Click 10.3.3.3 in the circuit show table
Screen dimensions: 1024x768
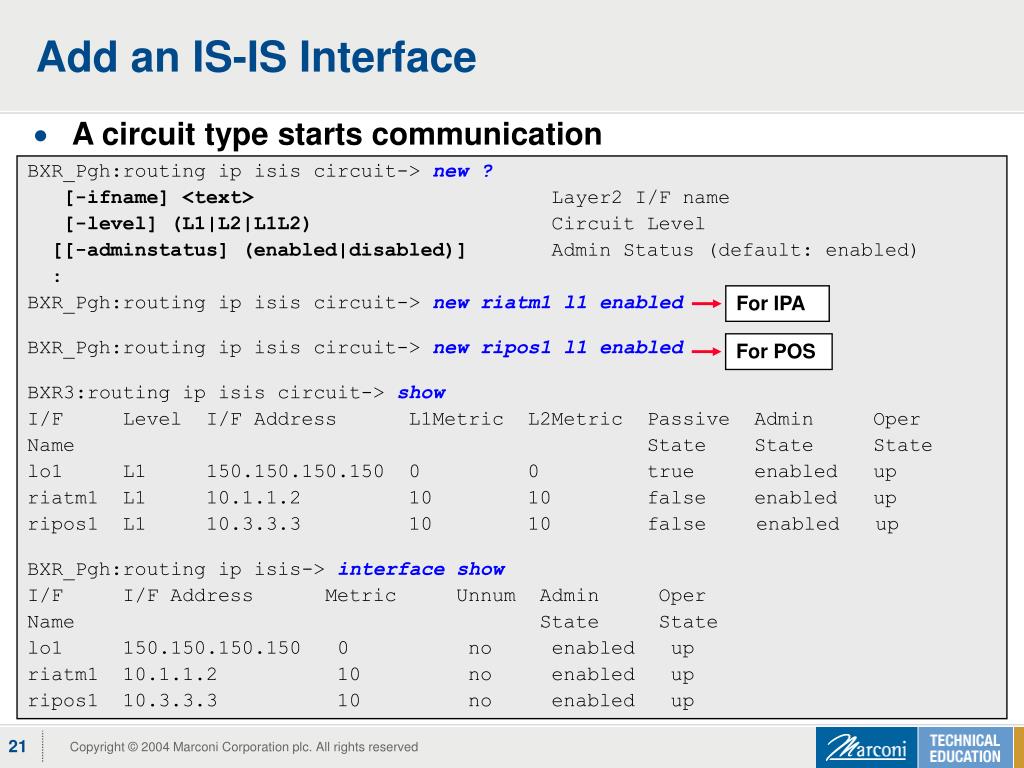point(253,524)
